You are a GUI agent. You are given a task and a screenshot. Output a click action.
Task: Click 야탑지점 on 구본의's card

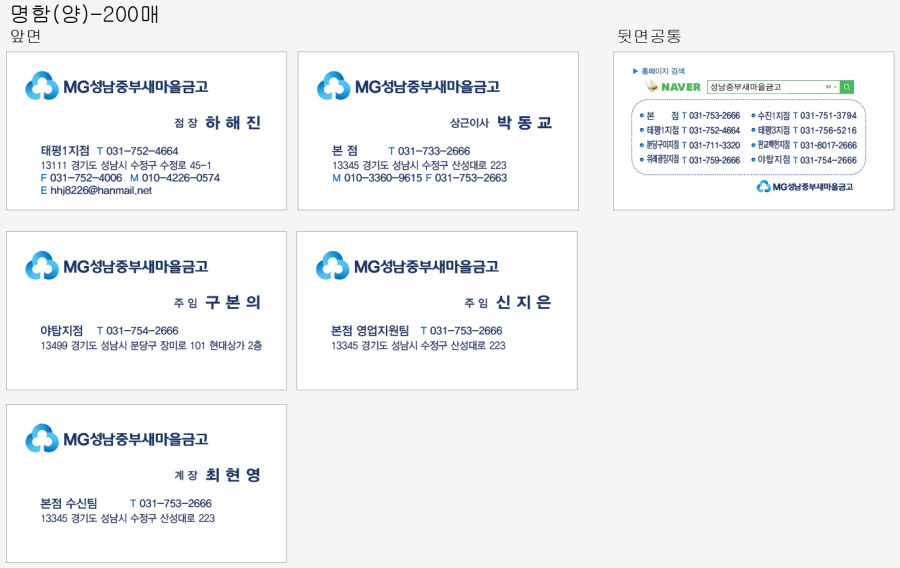pos(61,330)
